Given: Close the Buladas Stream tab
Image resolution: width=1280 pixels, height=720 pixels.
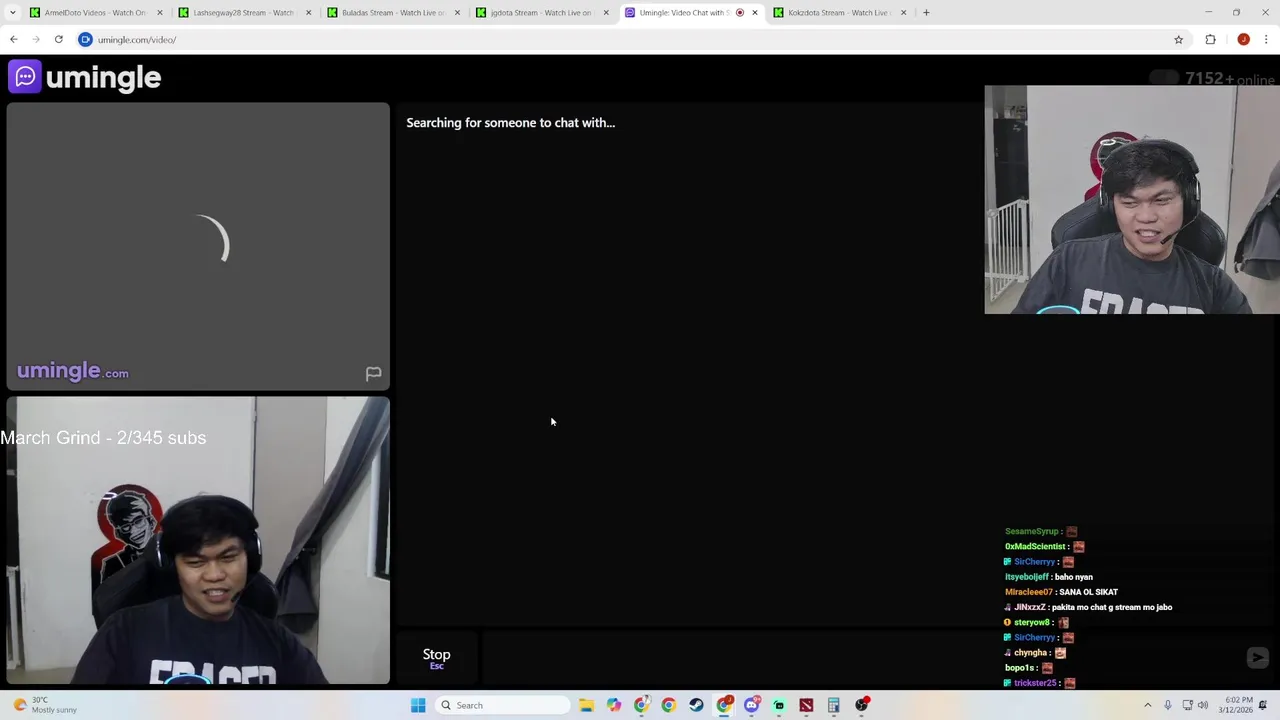Looking at the screenshot, I should 457,13.
